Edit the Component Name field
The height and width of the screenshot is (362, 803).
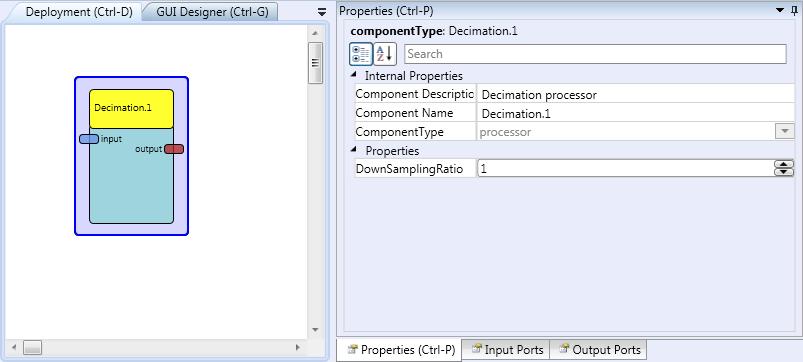[636, 114]
